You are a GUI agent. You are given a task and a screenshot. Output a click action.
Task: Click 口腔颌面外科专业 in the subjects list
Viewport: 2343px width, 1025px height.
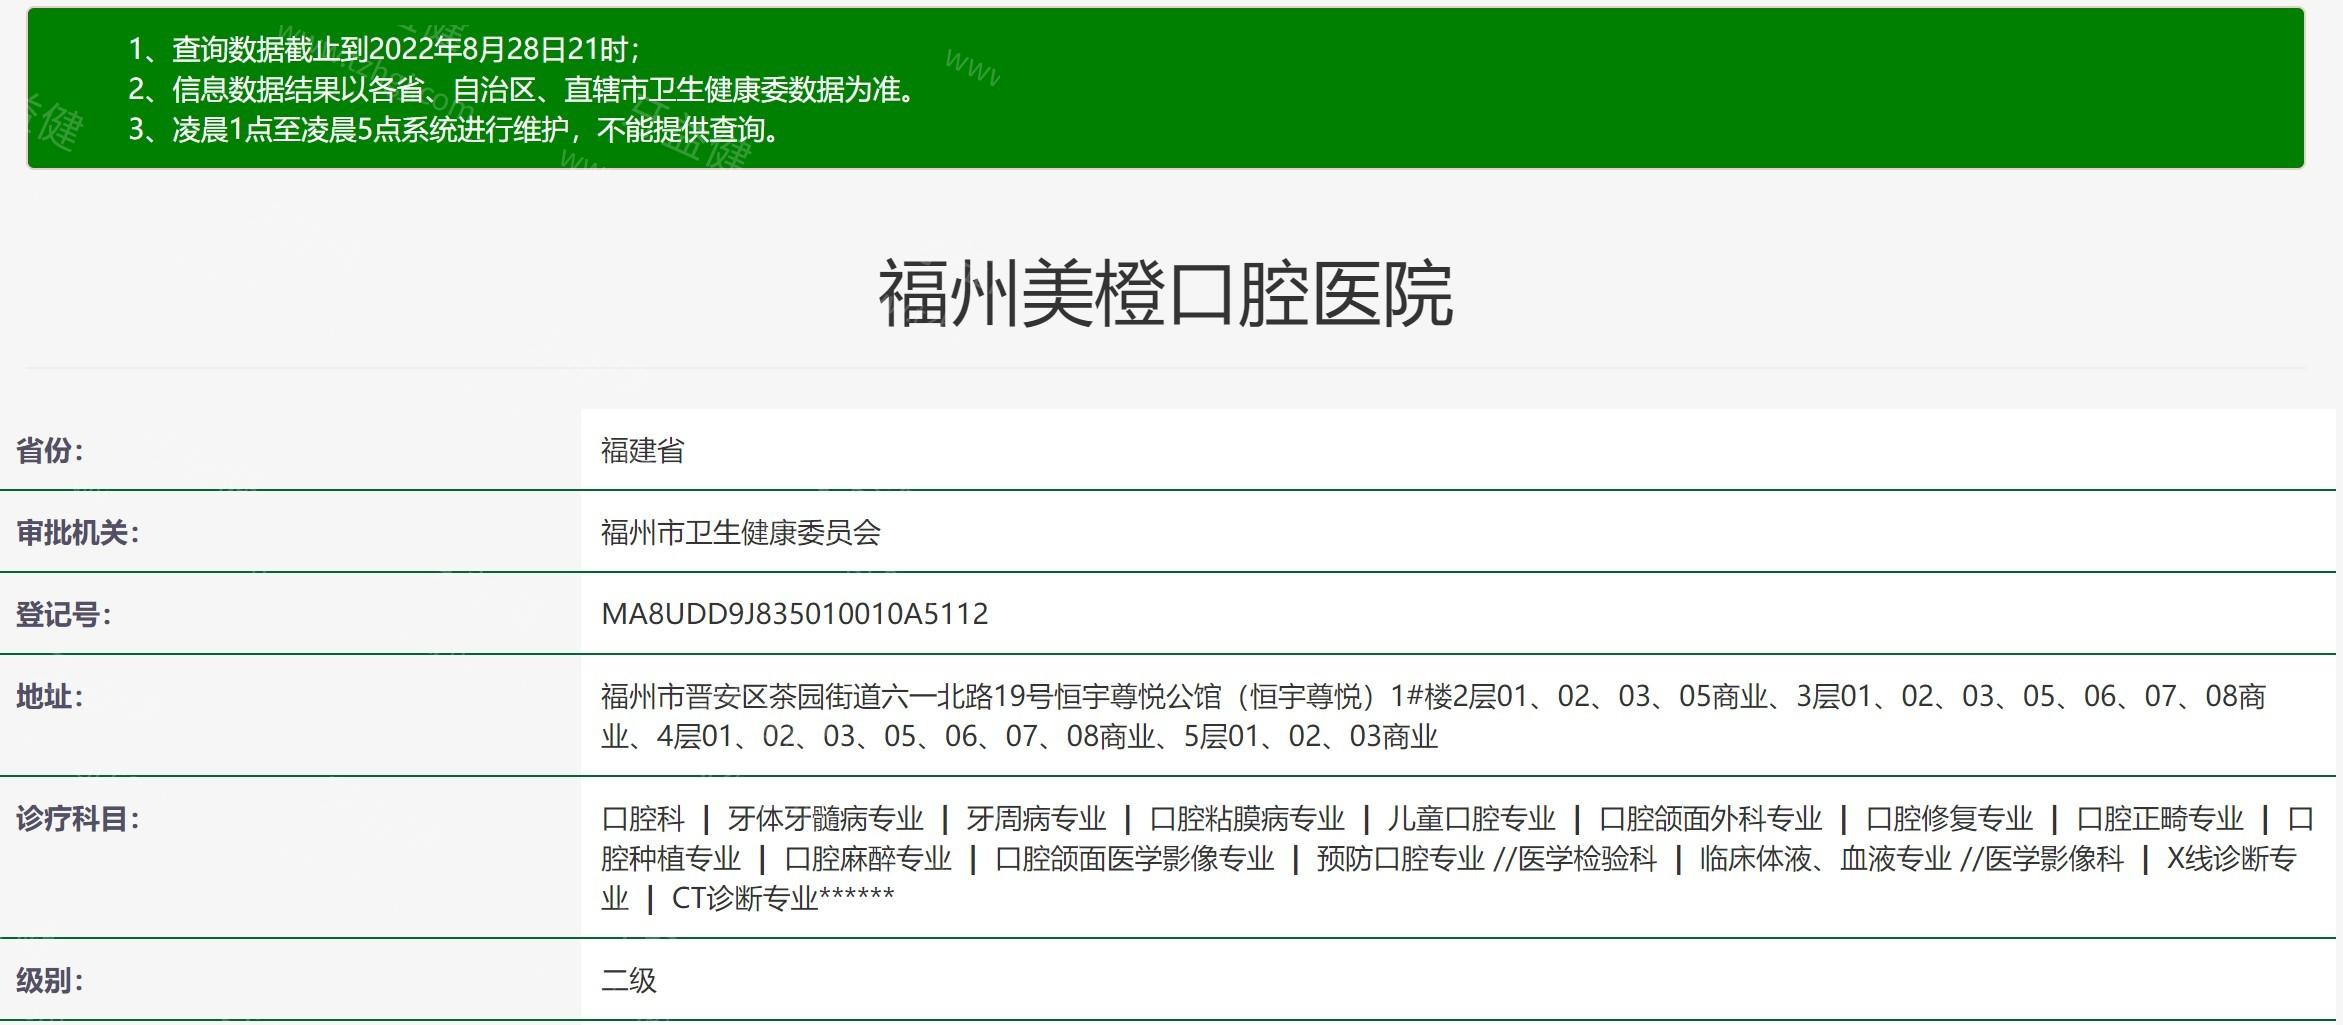(x=1711, y=819)
